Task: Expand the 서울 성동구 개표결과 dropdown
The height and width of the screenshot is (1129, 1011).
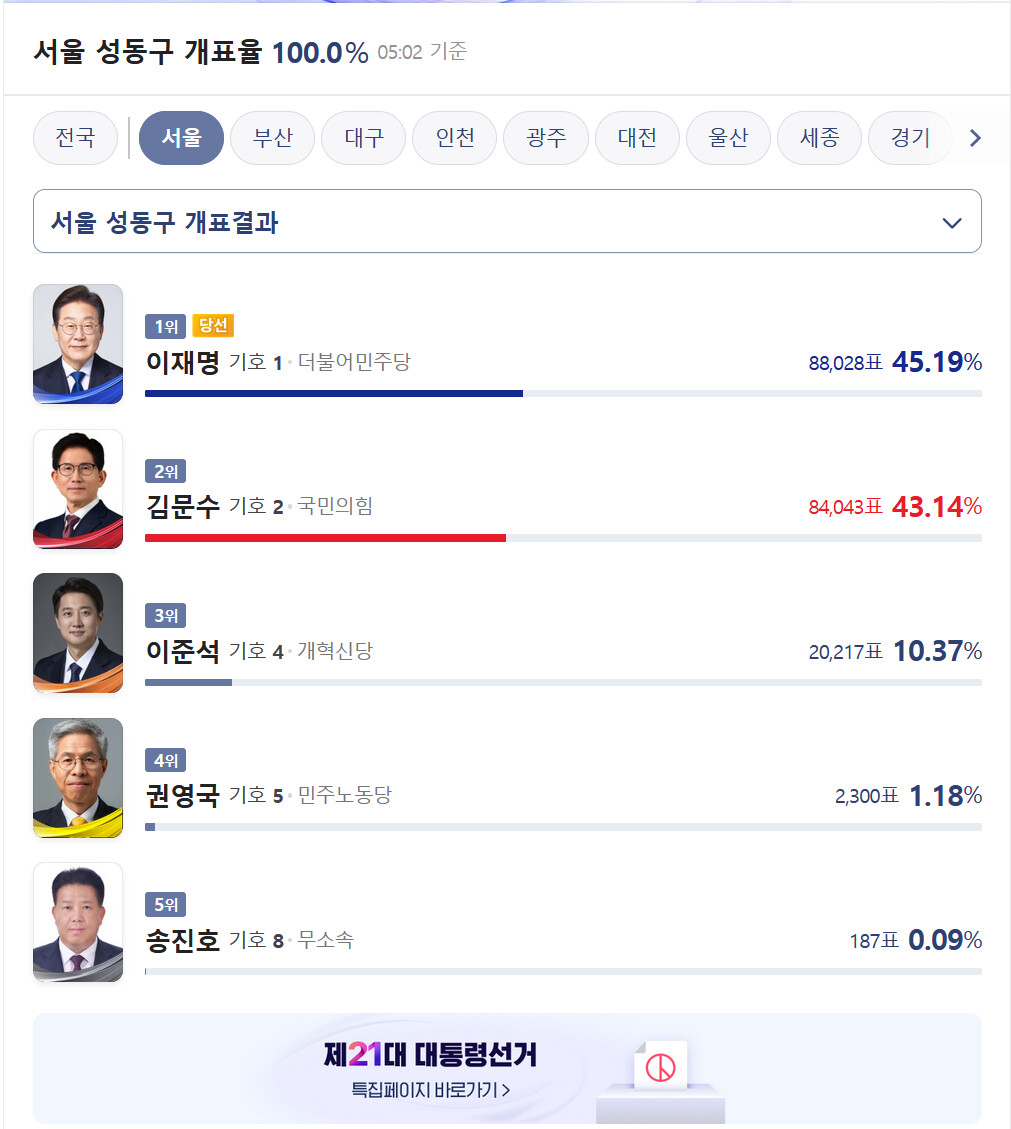Action: pos(506,222)
